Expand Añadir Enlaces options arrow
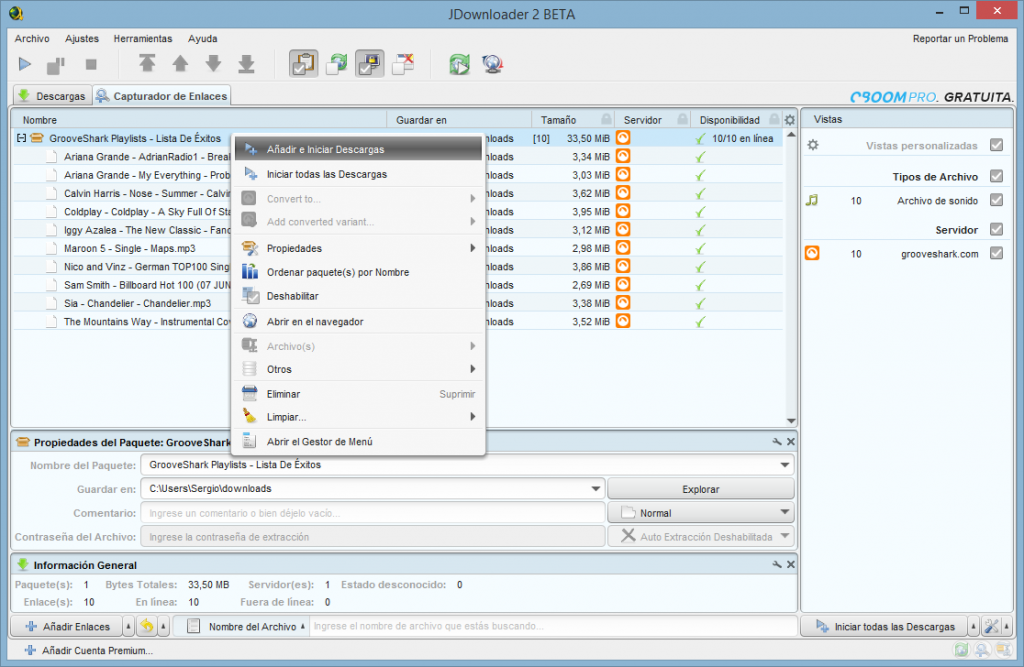This screenshot has height=667, width=1024. click(128, 626)
